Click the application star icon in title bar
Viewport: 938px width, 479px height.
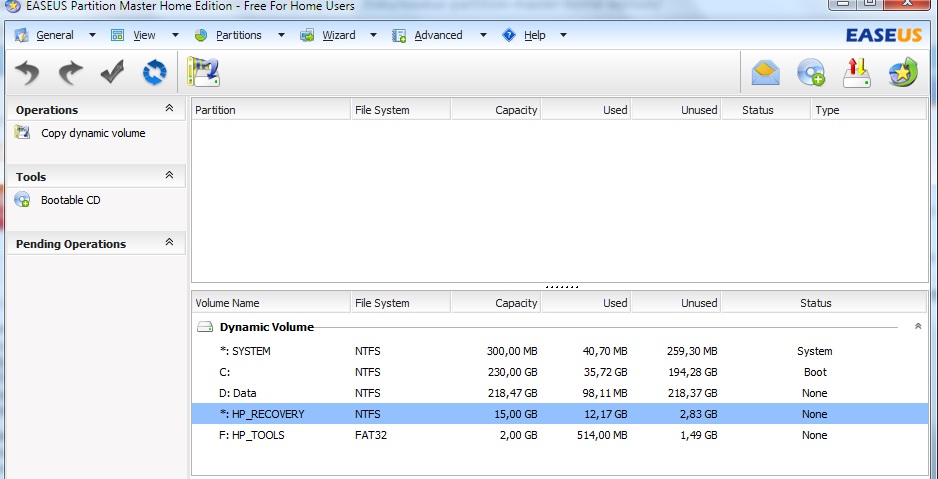point(12,6)
